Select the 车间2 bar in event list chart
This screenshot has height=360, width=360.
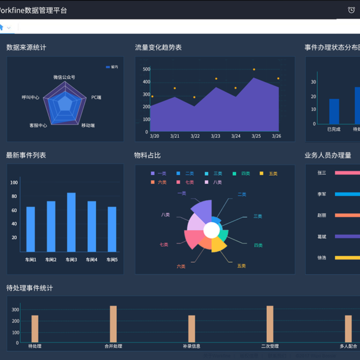(x=51, y=226)
